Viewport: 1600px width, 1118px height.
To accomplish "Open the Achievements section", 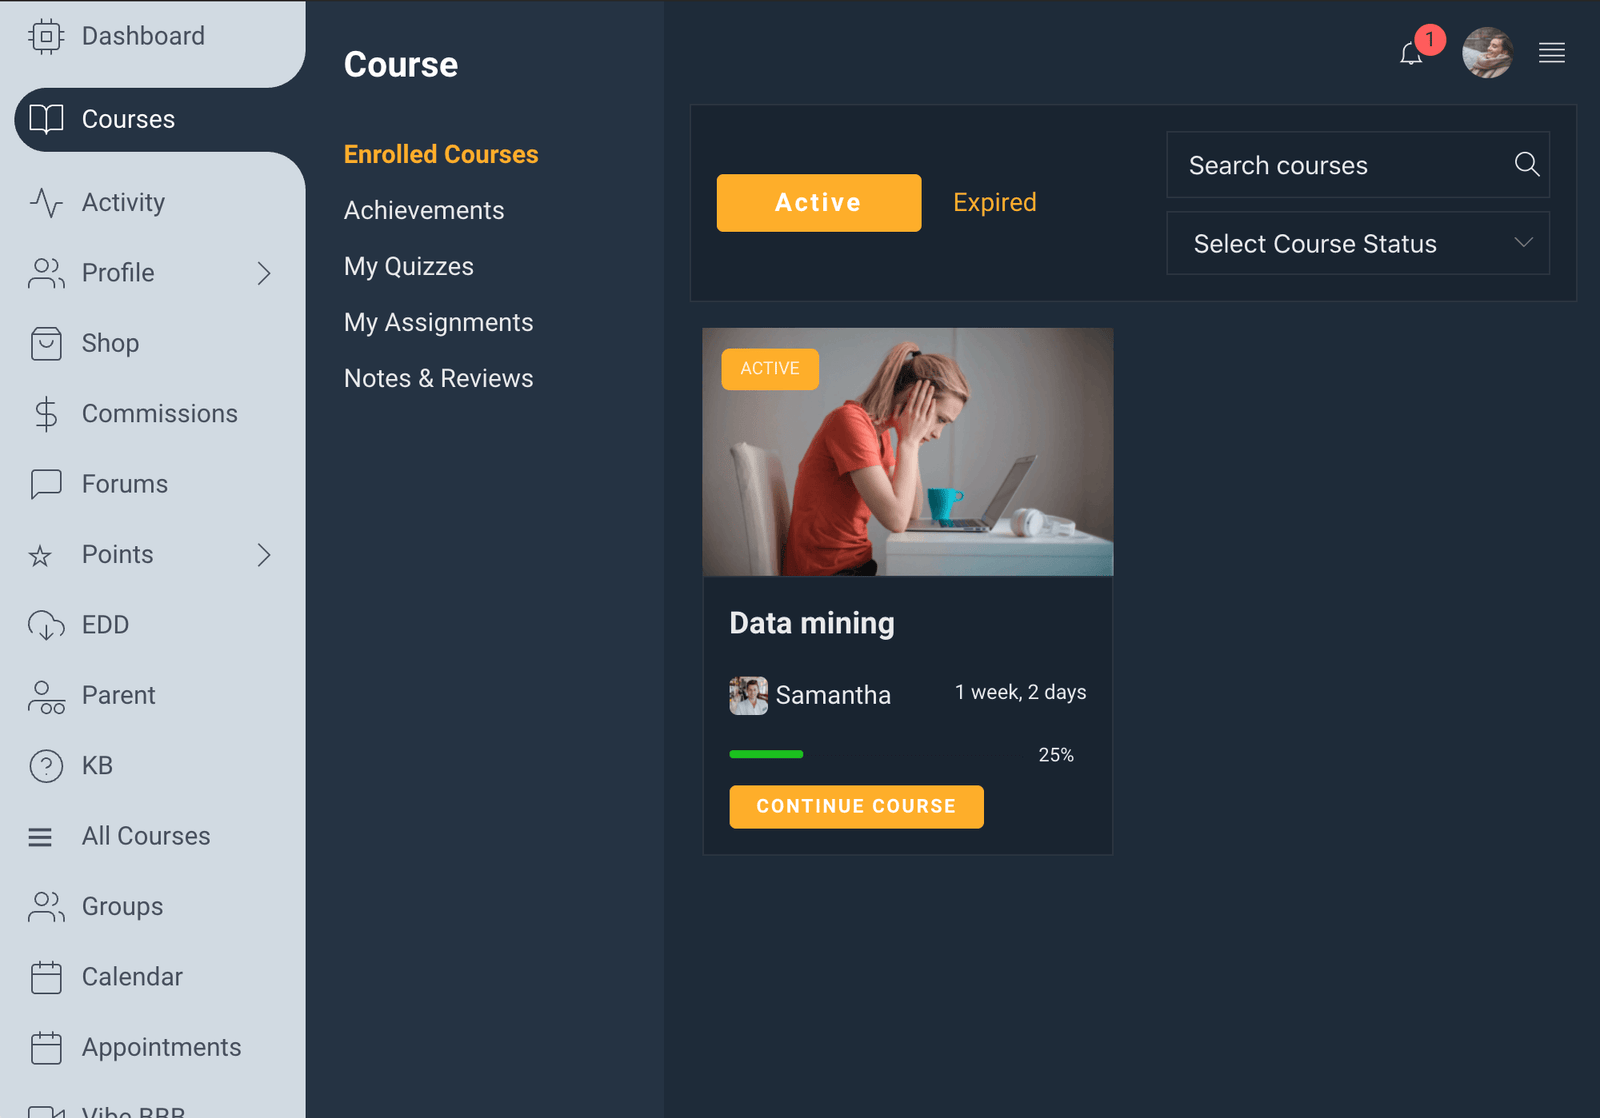I will click(x=424, y=211).
